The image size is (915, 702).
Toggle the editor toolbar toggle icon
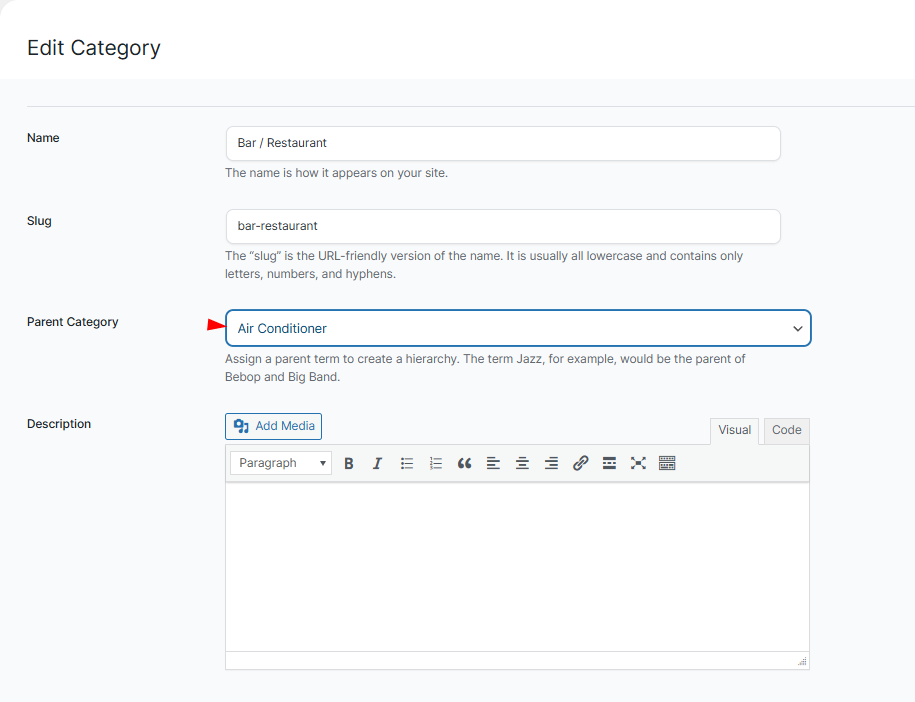[667, 463]
